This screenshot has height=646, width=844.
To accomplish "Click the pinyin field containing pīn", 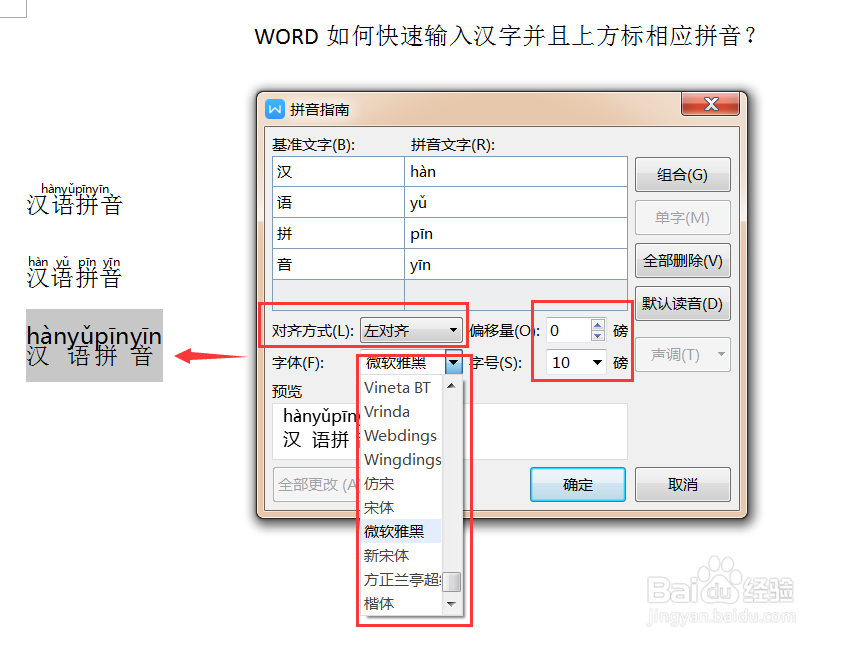I will pos(516,233).
